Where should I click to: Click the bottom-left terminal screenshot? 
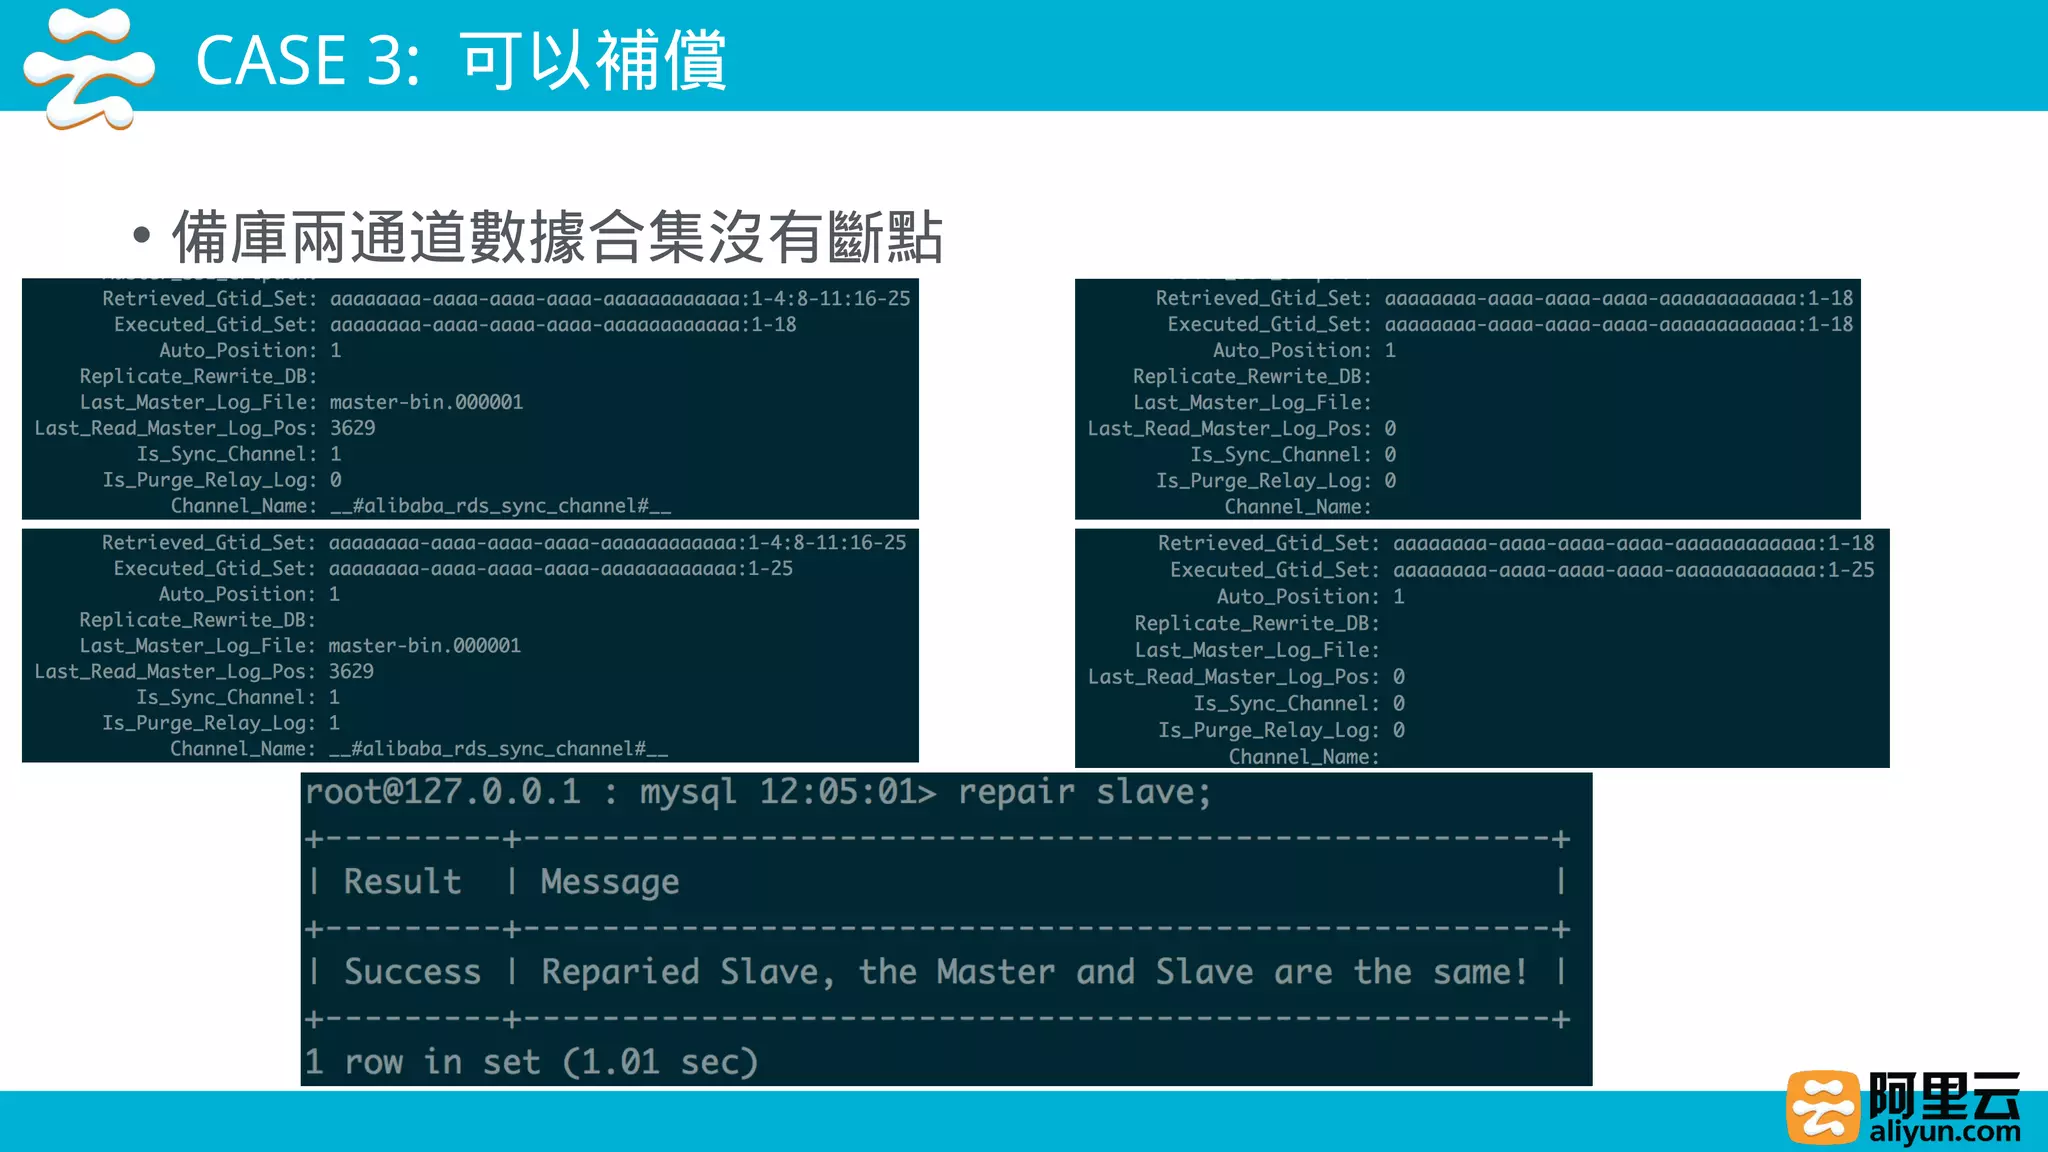(470, 646)
